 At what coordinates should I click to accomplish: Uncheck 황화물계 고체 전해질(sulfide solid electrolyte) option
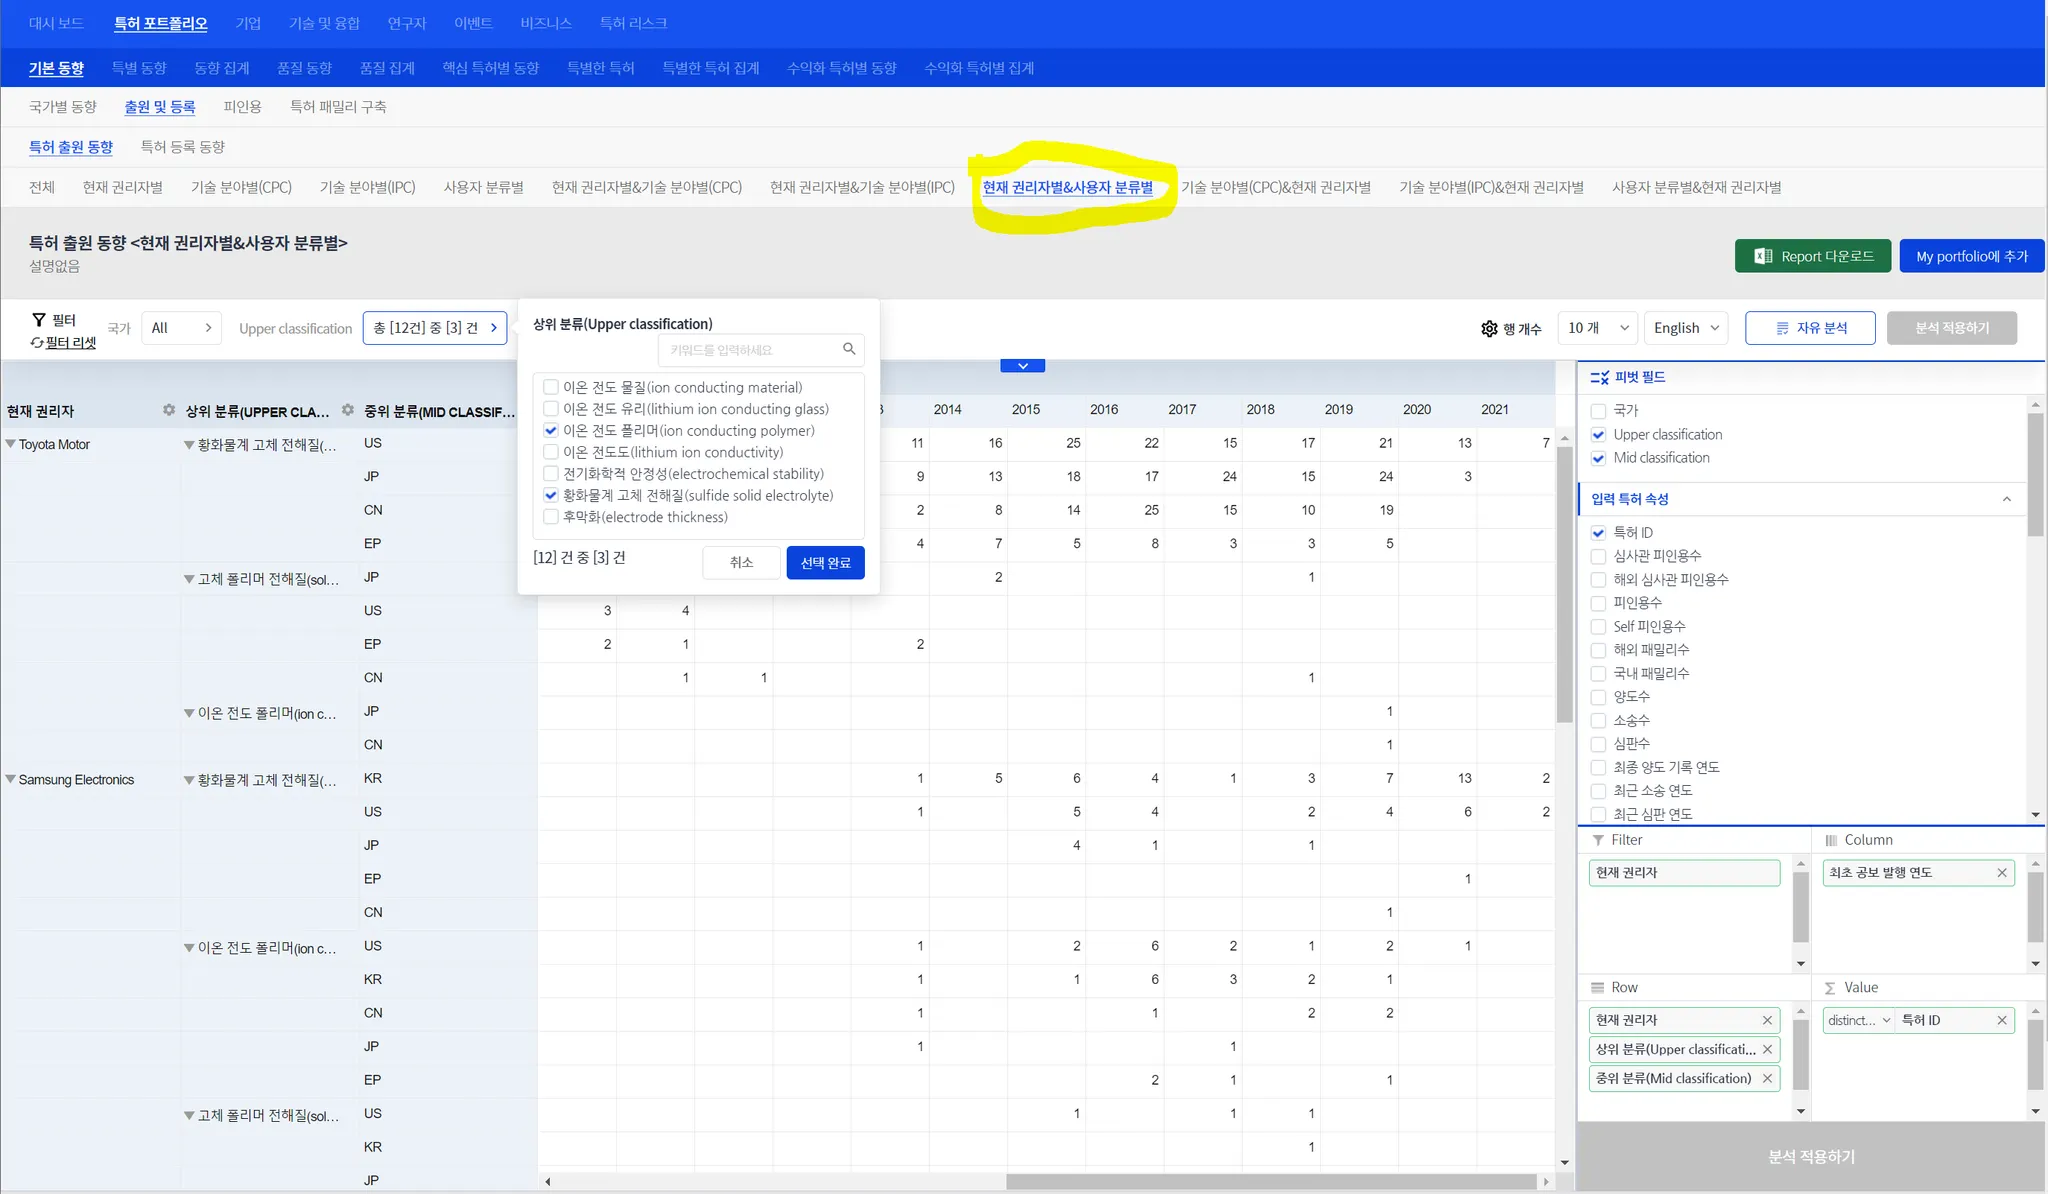[x=551, y=495]
